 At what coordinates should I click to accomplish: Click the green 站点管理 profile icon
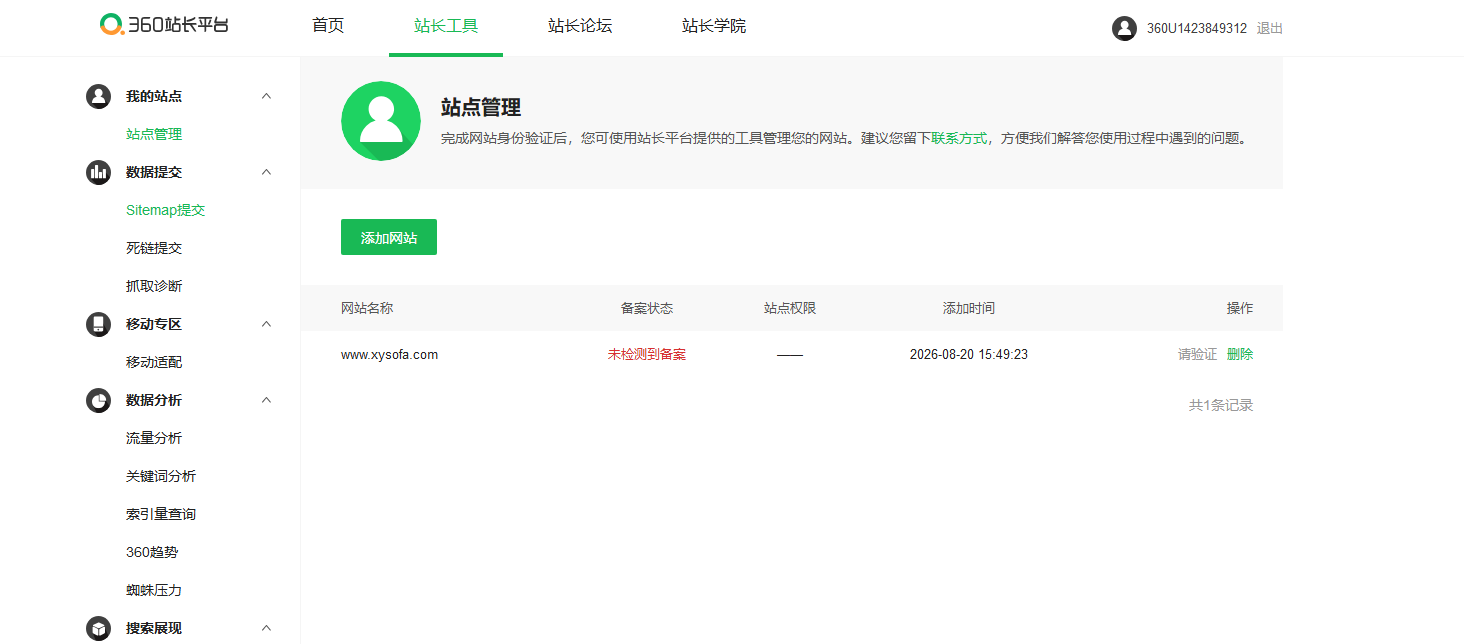click(381, 121)
